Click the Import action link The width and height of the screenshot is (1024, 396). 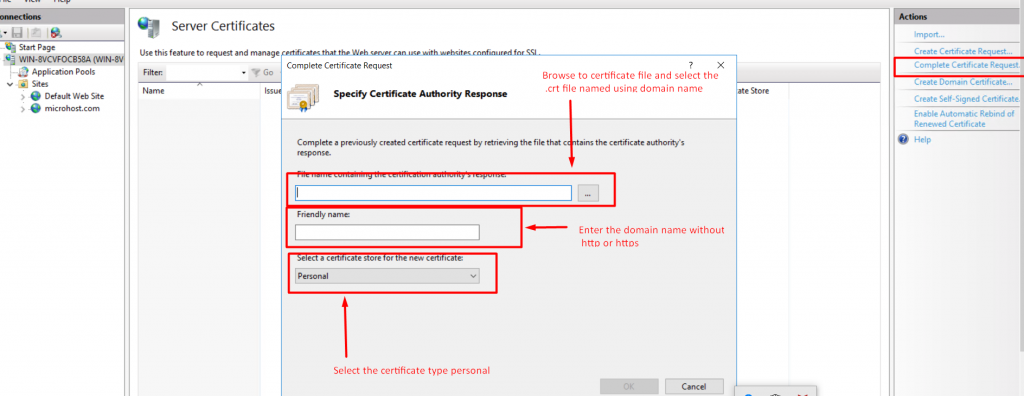click(929, 34)
